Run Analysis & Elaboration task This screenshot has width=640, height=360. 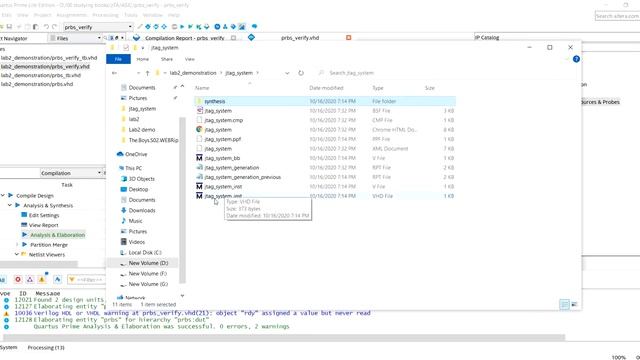[58, 235]
